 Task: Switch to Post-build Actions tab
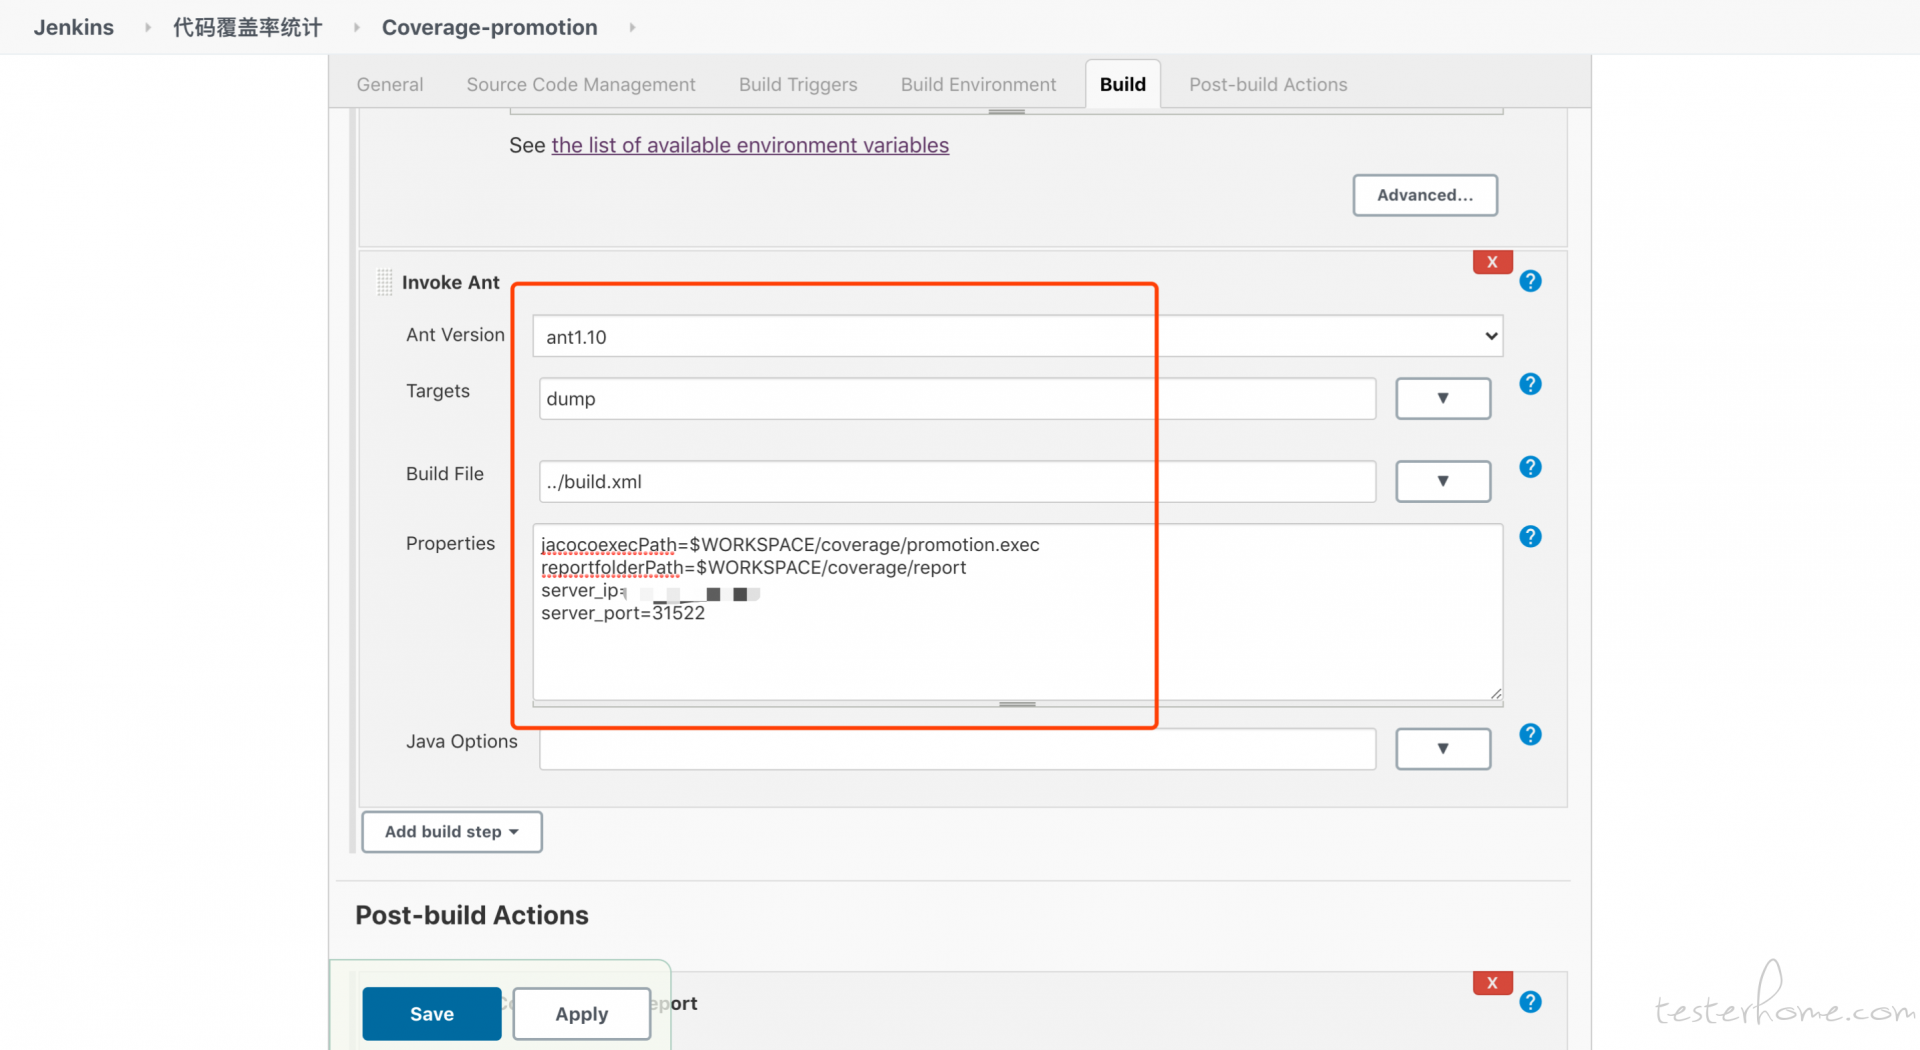[x=1268, y=85]
